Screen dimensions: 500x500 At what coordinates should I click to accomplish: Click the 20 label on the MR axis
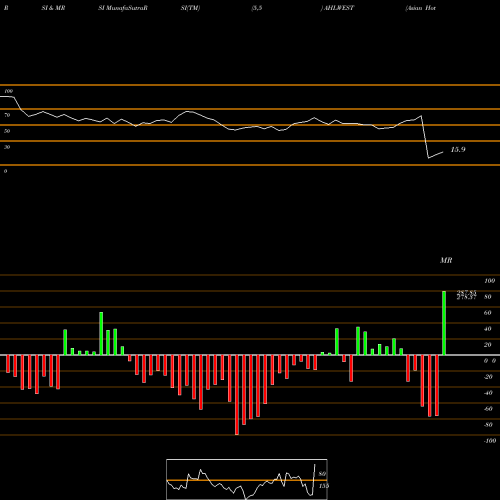[x=487, y=345]
